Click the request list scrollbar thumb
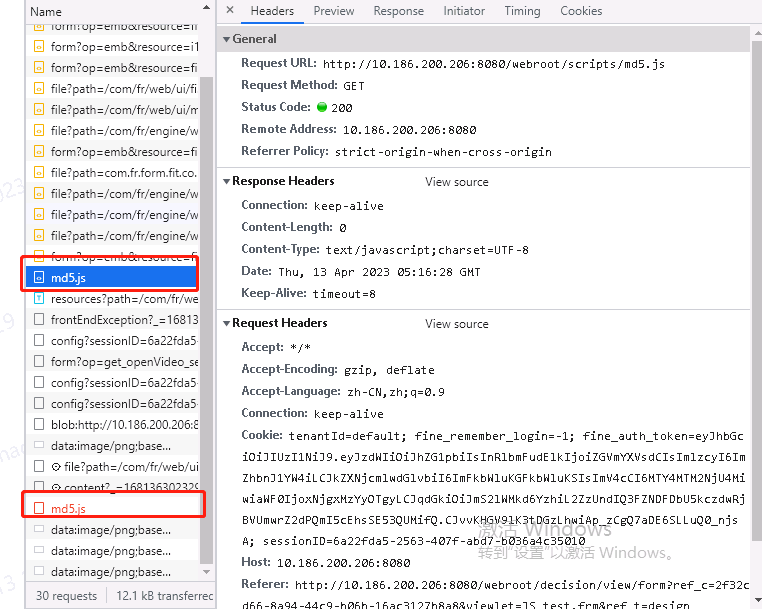Viewport: 762px width, 609px height. click(207, 318)
